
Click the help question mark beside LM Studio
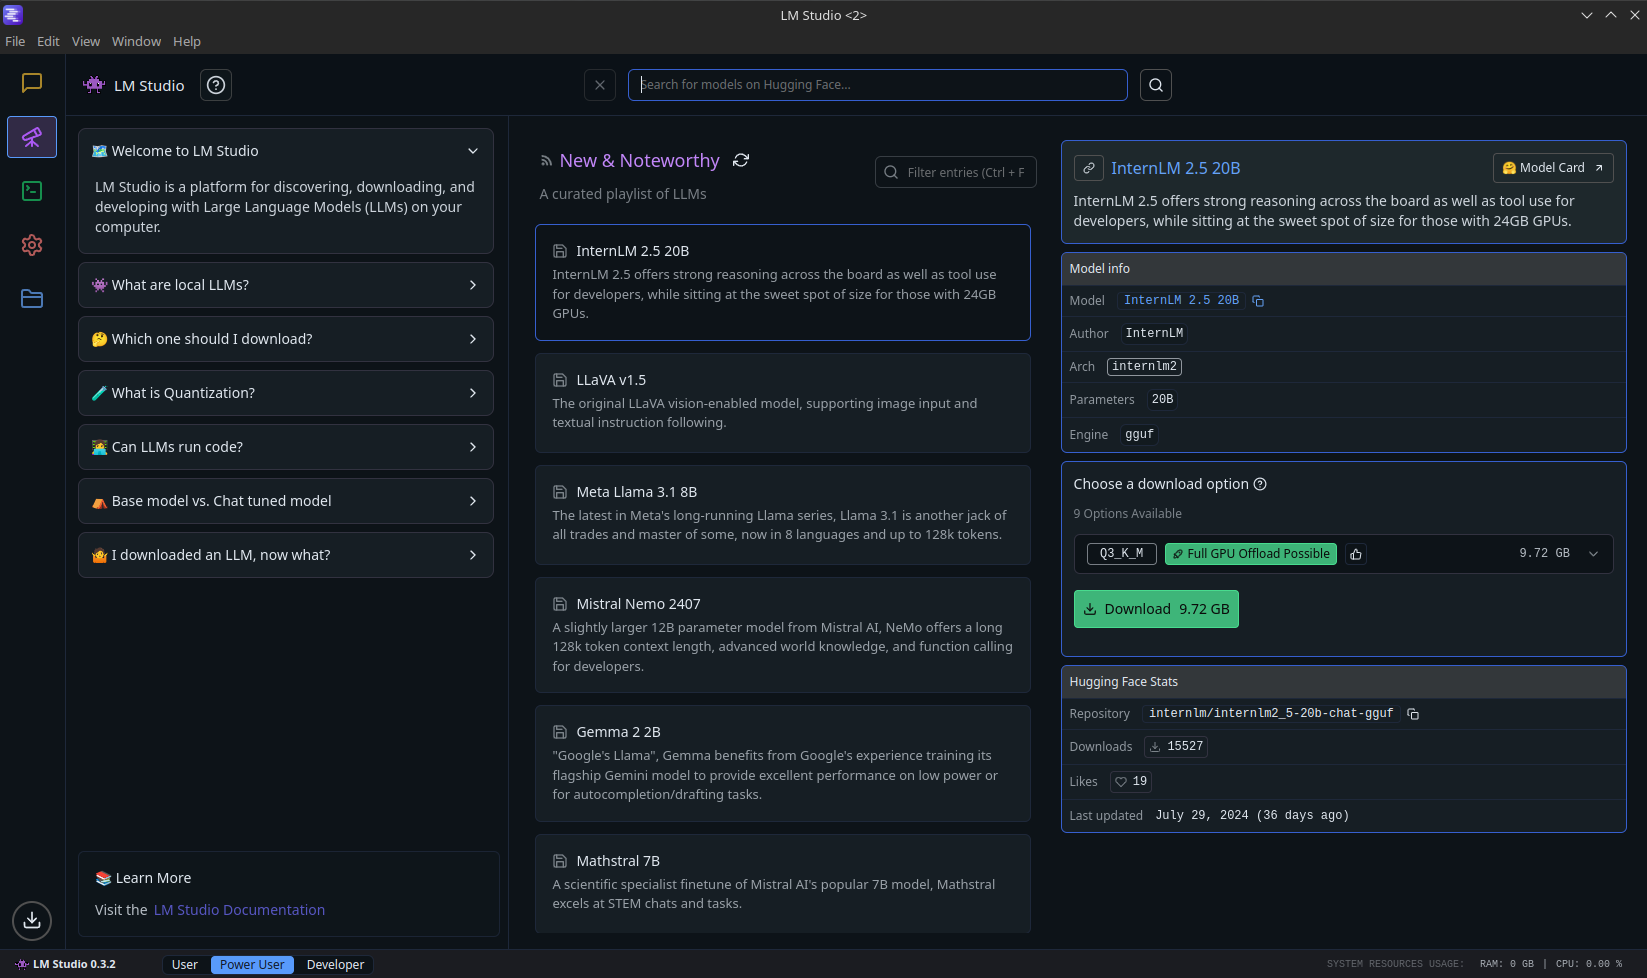click(216, 85)
